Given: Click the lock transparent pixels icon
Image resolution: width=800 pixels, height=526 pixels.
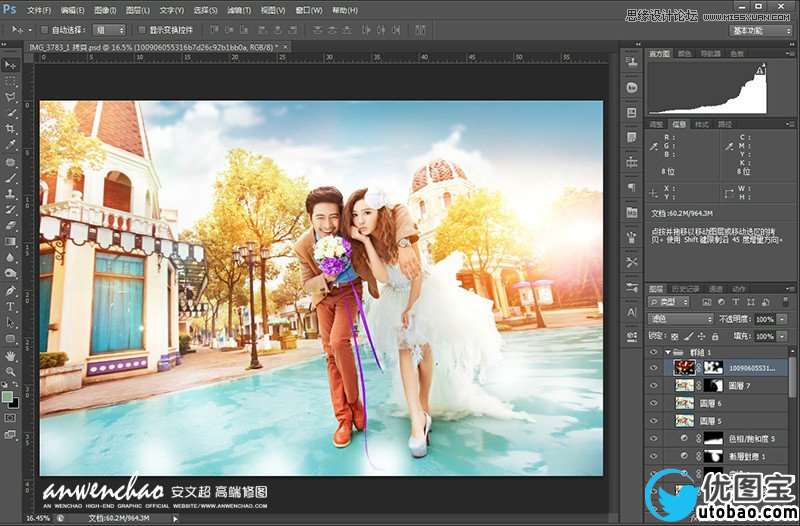Looking at the screenshot, I should pyautogui.click(x=674, y=336).
